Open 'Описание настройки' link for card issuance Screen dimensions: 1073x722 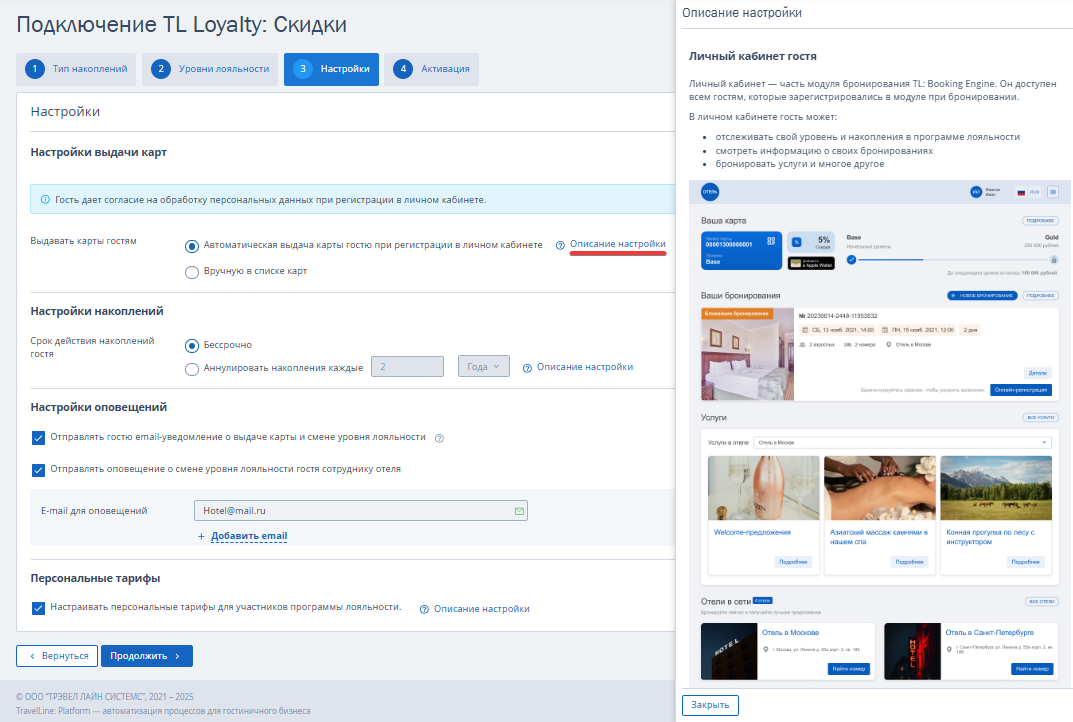click(618, 244)
